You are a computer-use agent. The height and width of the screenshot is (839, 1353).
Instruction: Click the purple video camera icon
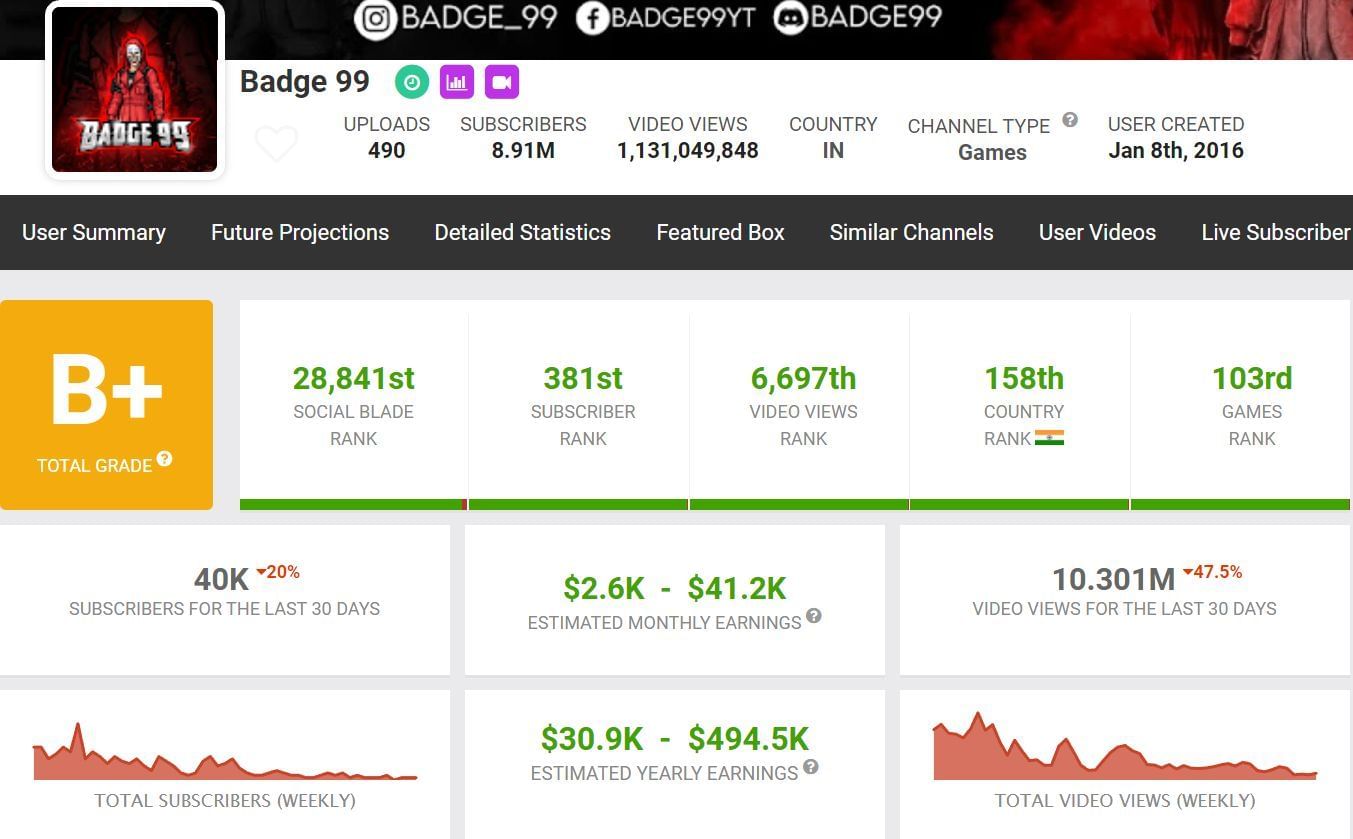[502, 82]
